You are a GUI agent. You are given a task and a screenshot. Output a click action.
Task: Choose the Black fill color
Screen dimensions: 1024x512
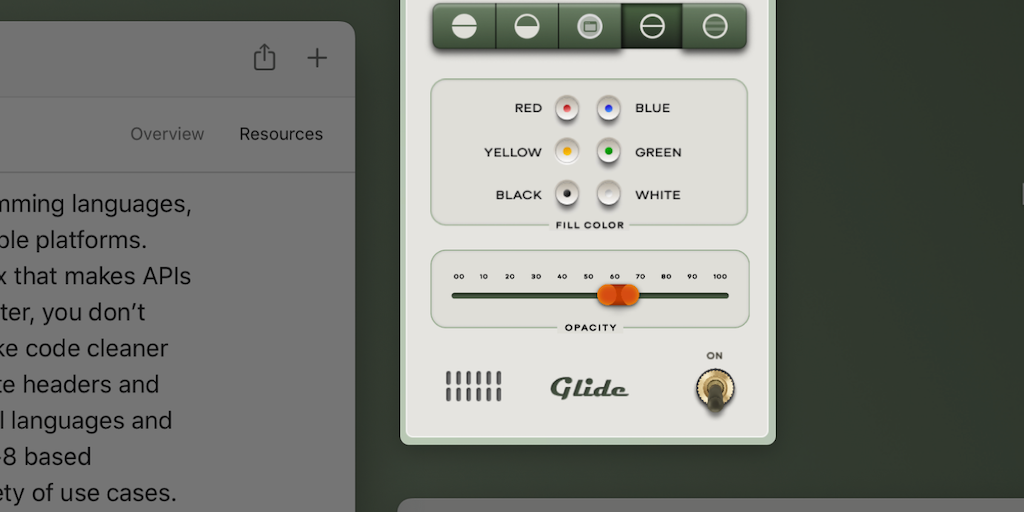(567, 193)
